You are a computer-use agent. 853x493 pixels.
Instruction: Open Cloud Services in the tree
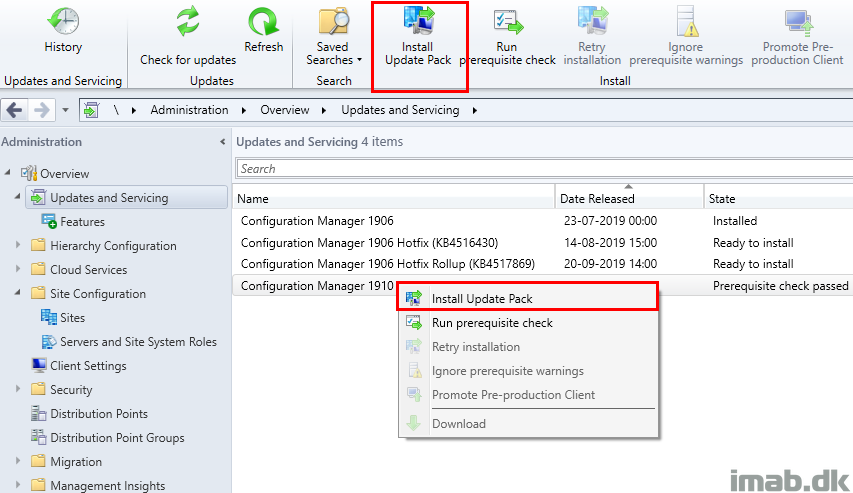(89, 269)
